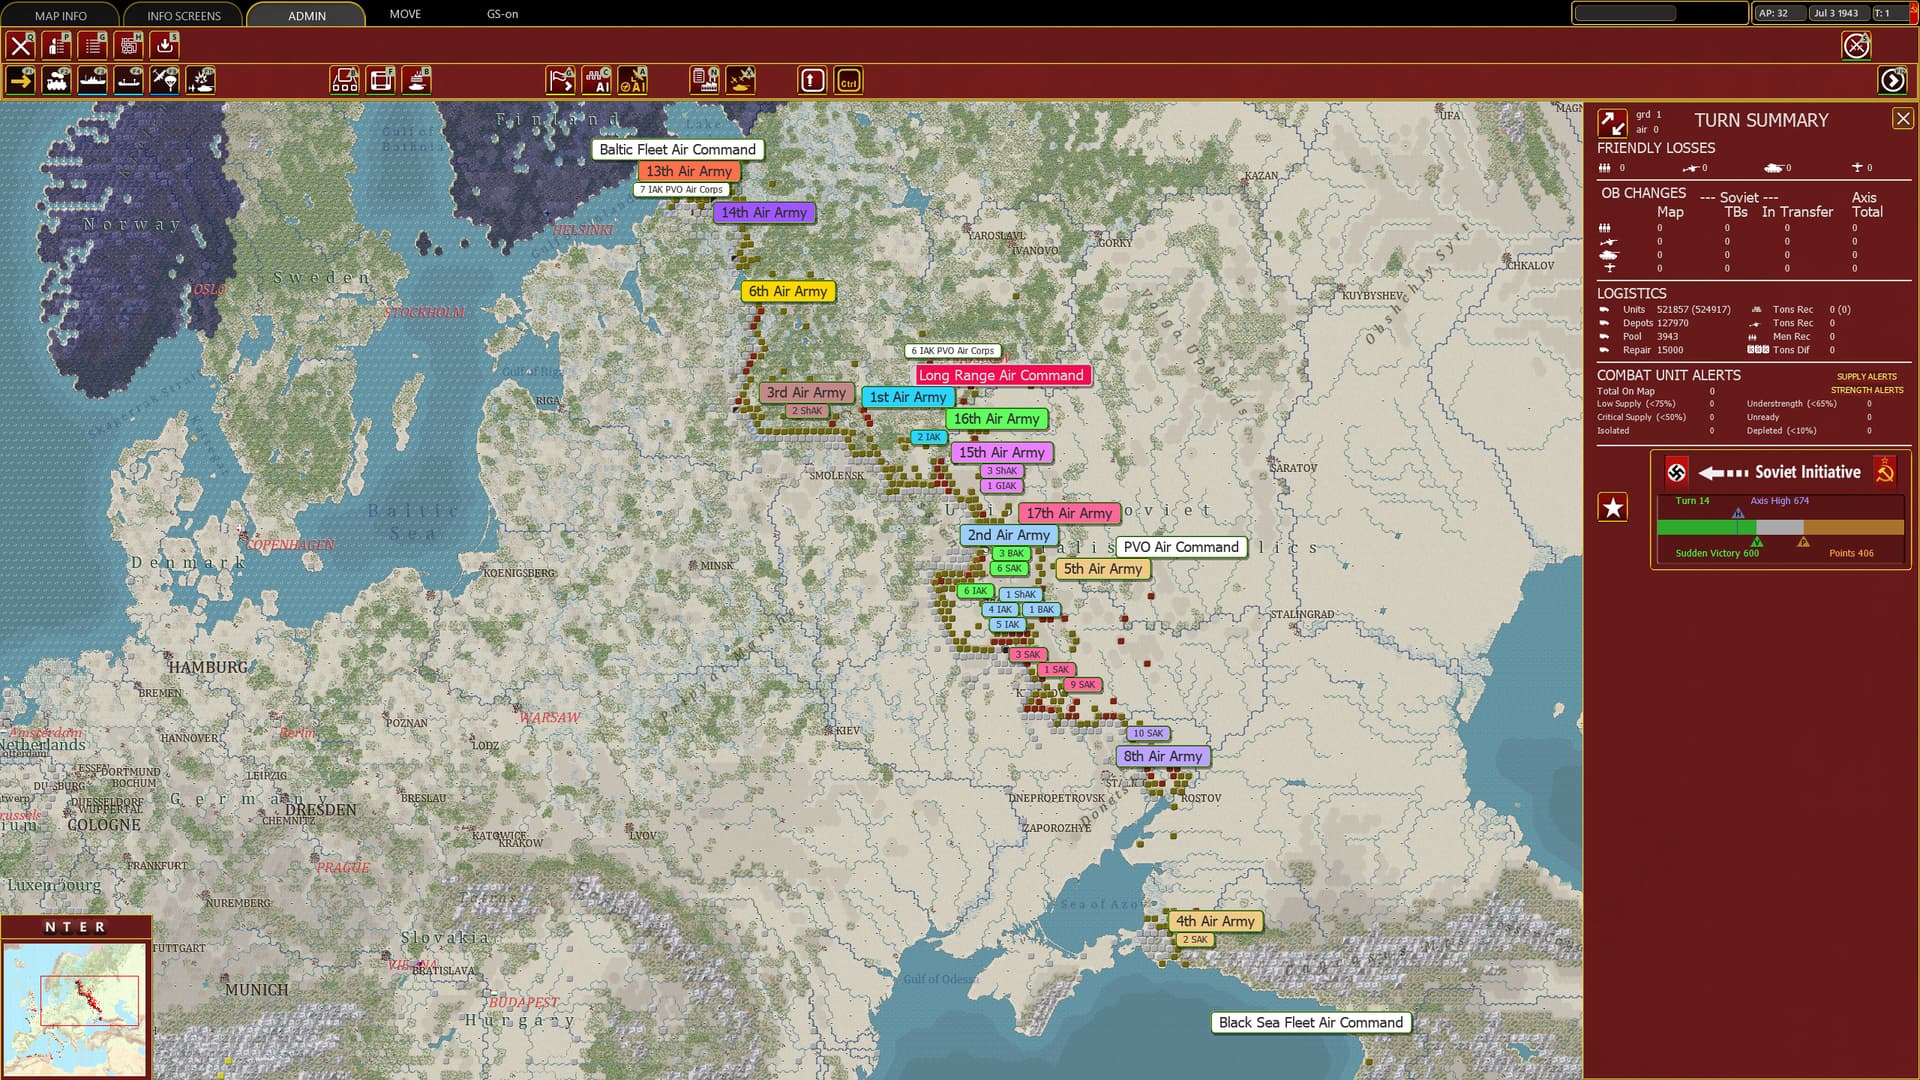
Task: Expand the 13th Air Army label
Action: (x=689, y=171)
